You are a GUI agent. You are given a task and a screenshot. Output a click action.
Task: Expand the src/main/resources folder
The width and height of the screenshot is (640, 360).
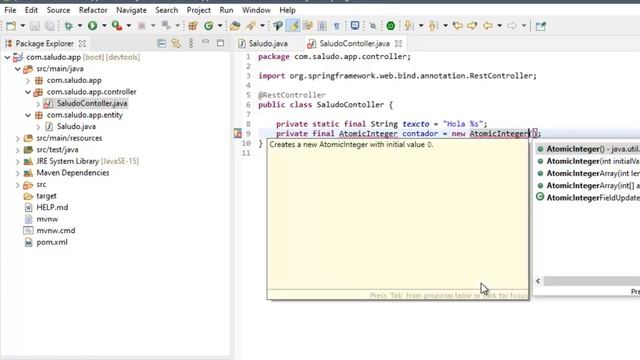(18, 138)
